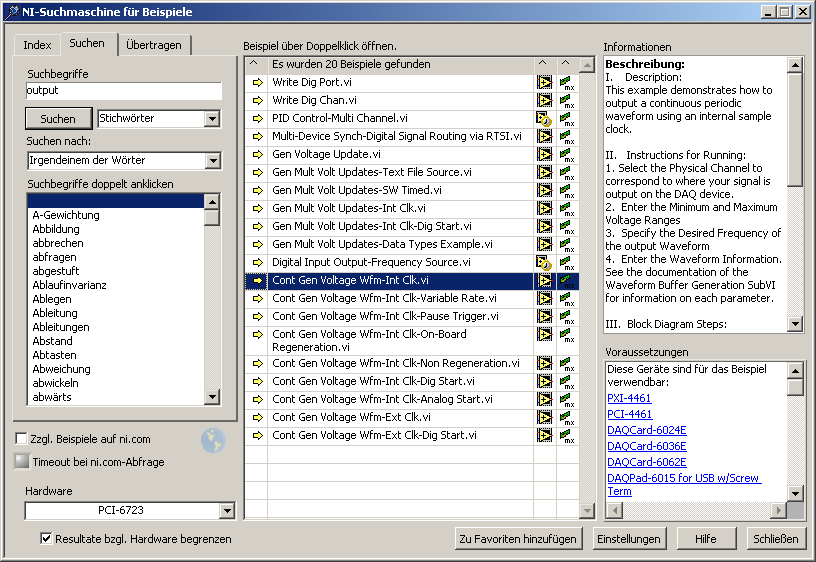Viewport: 816px width, 562px height.
Task: Click scroll-right arrow in Voraussetzungen panel
Action: tap(779, 510)
